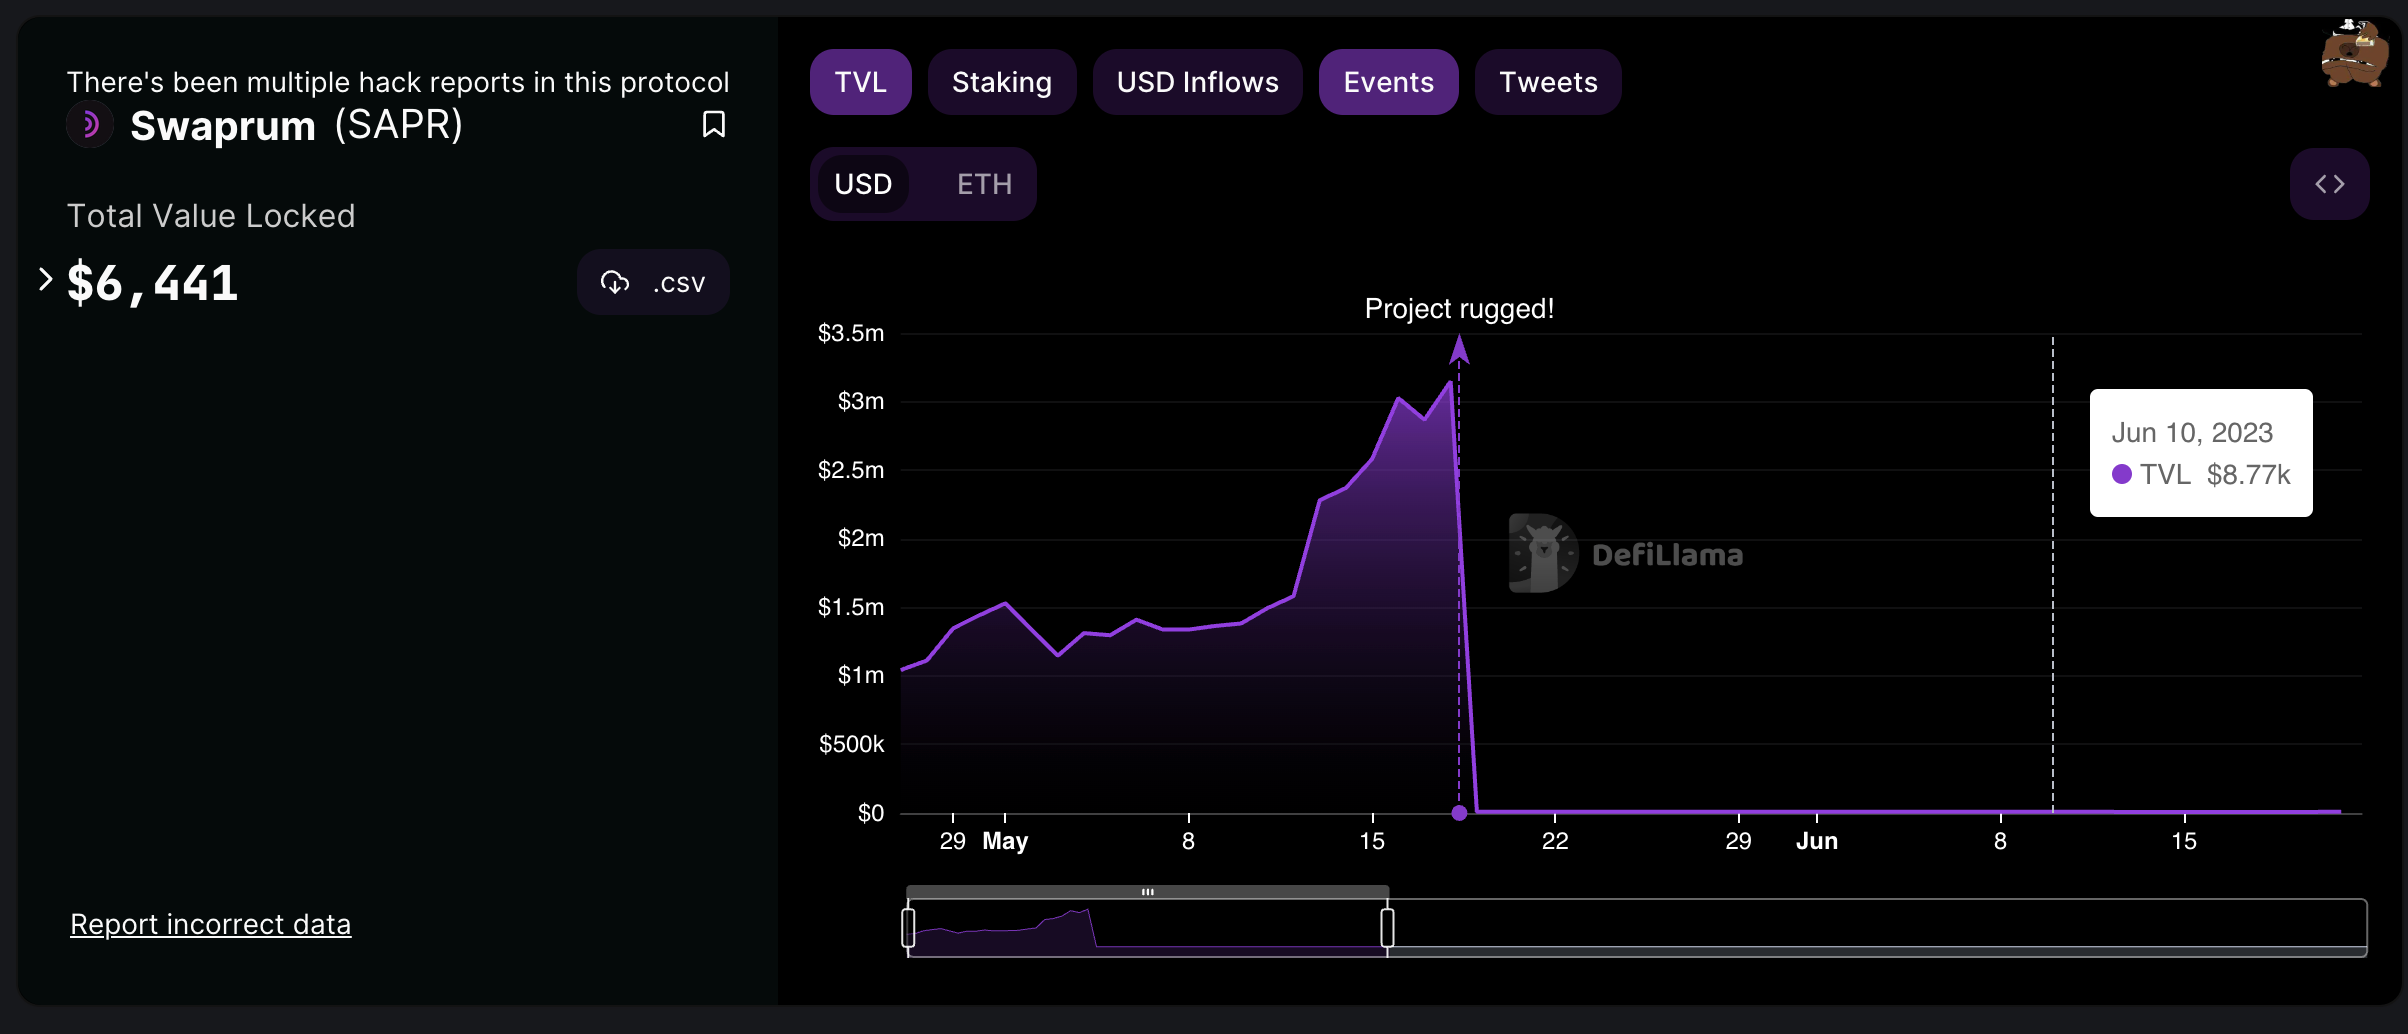This screenshot has height=1034, width=2408.
Task: Bookmark the Swaprum protocol
Action: (x=714, y=125)
